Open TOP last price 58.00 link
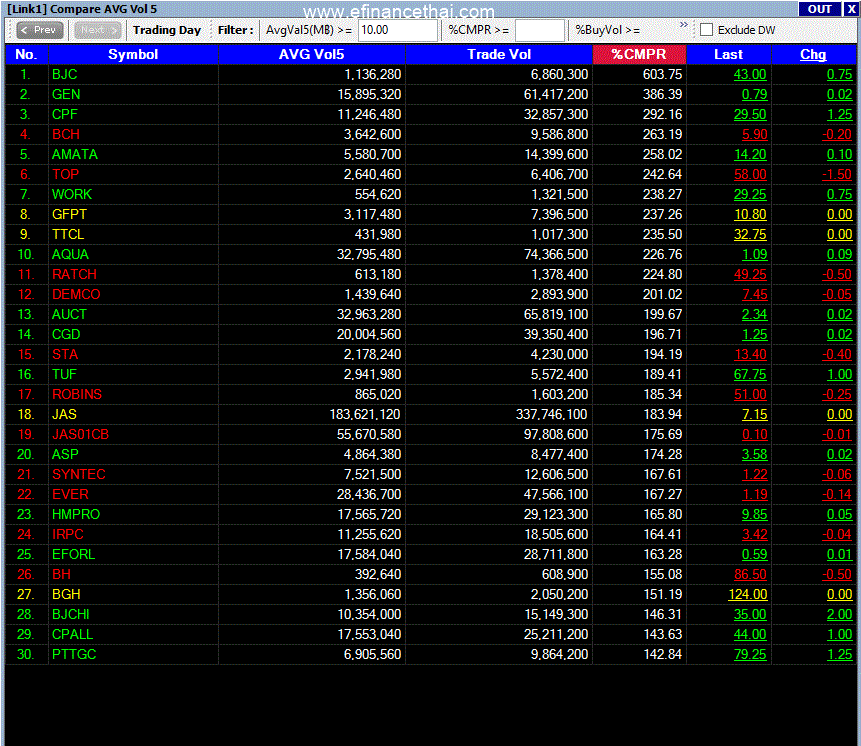This screenshot has height=746, width=861. point(750,175)
